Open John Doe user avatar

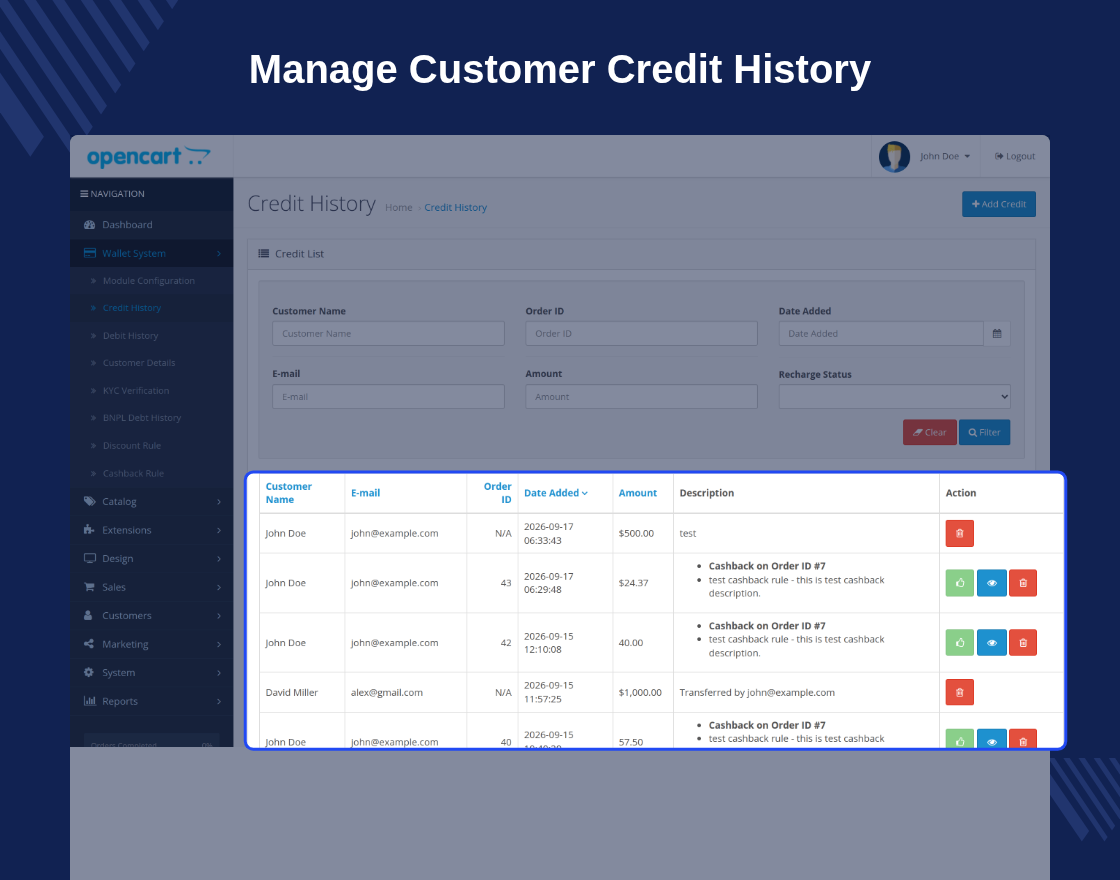(x=894, y=156)
